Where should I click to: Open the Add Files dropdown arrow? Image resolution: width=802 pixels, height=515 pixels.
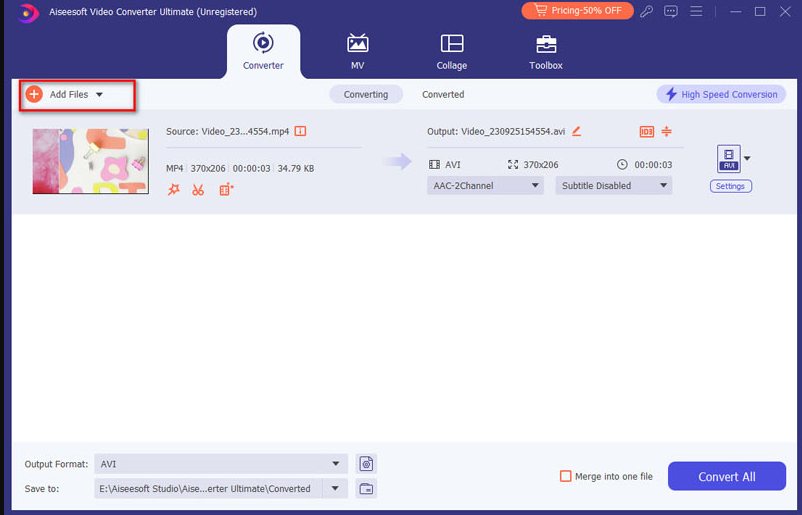[x=99, y=95]
